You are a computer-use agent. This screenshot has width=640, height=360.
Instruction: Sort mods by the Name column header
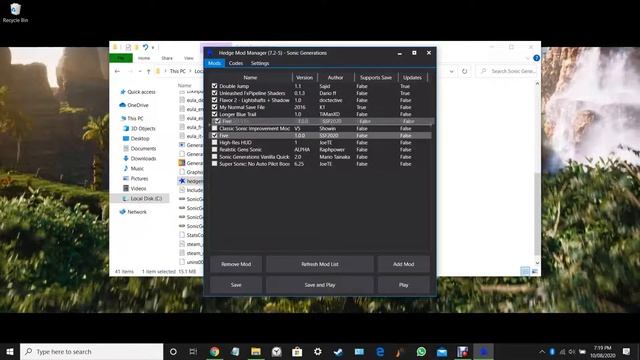click(x=250, y=78)
